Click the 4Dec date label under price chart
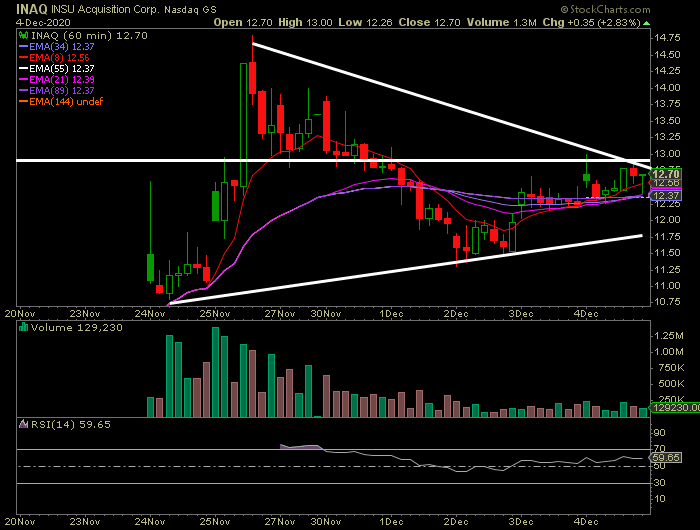Viewport: 700px width, 530px height. coord(586,314)
